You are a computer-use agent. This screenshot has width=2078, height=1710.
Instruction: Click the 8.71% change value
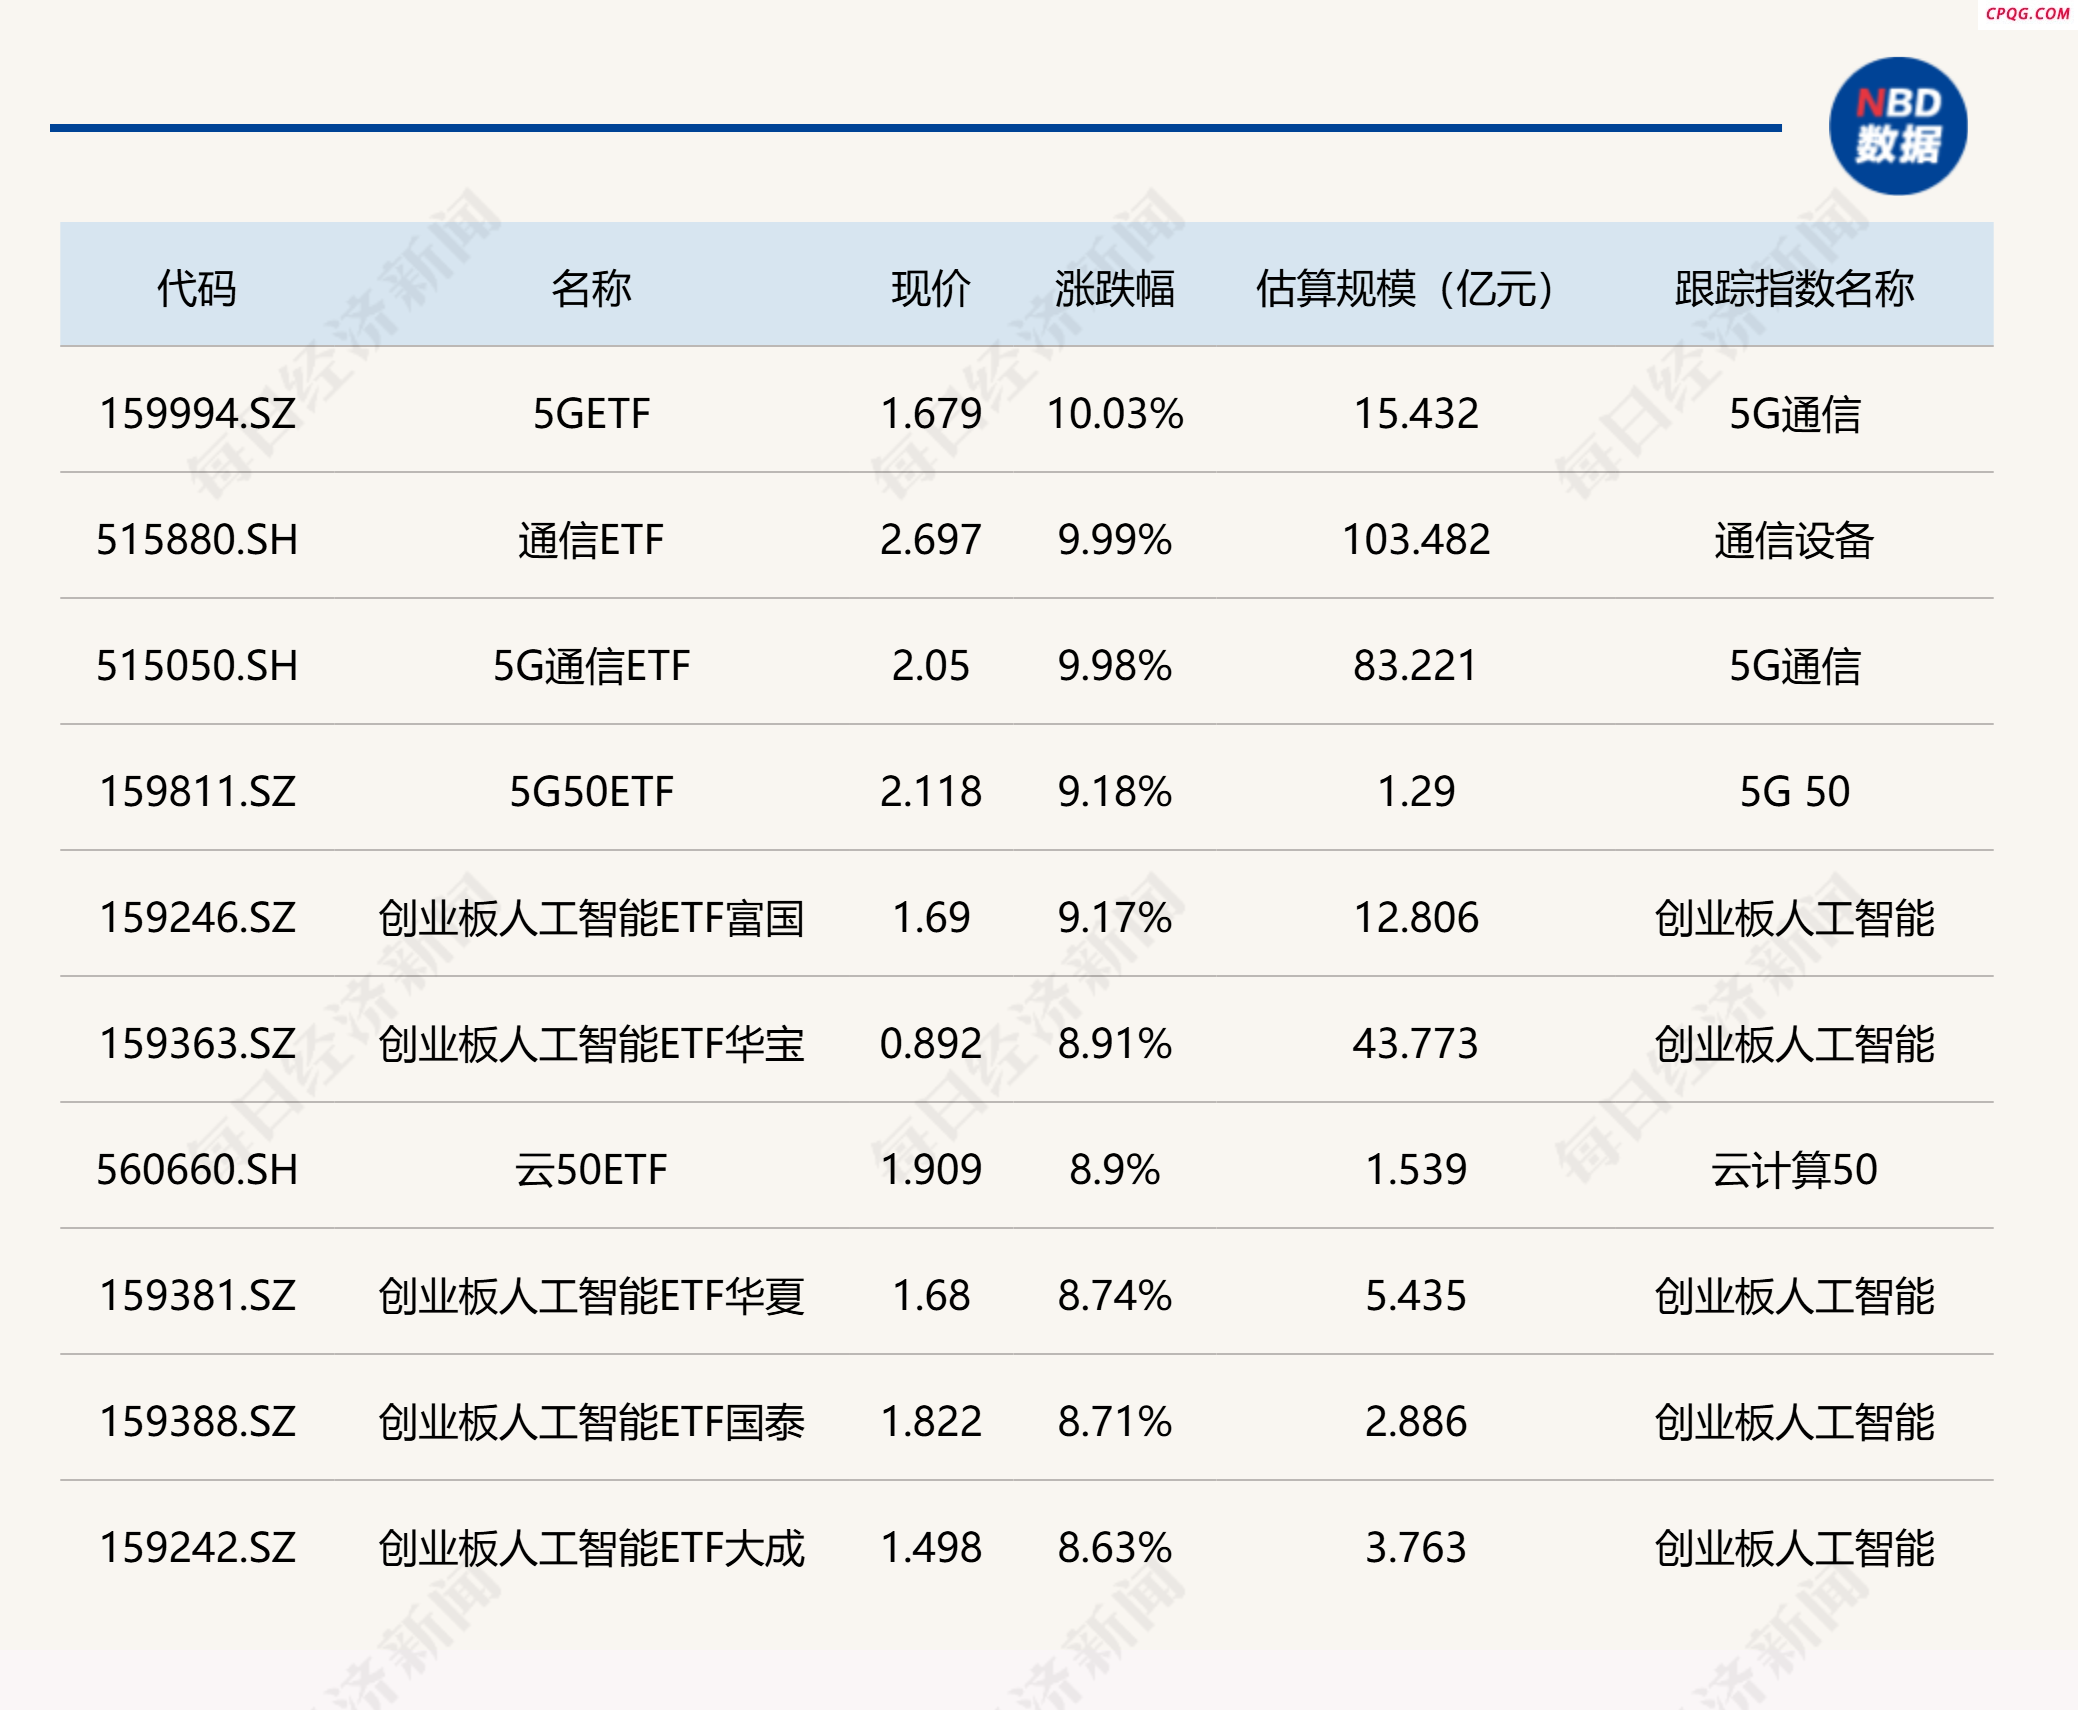[x=1115, y=1422]
